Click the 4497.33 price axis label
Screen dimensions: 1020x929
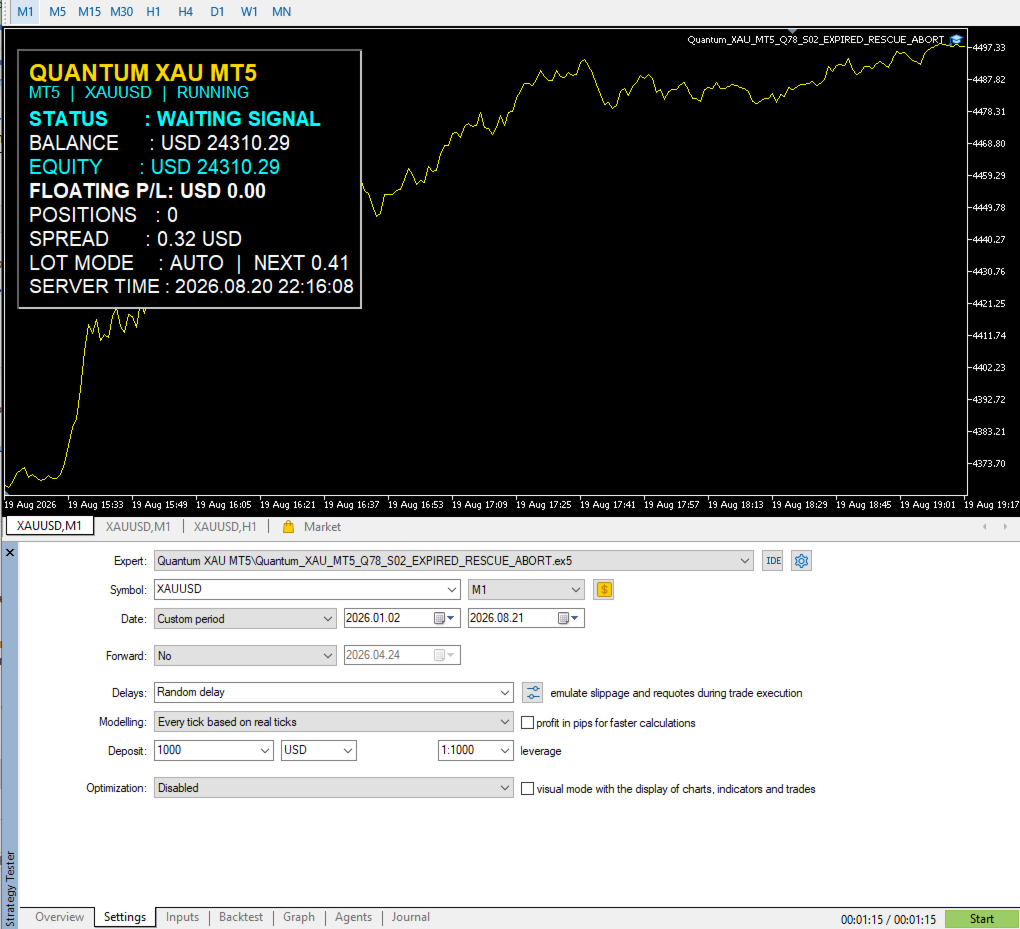click(x=989, y=47)
